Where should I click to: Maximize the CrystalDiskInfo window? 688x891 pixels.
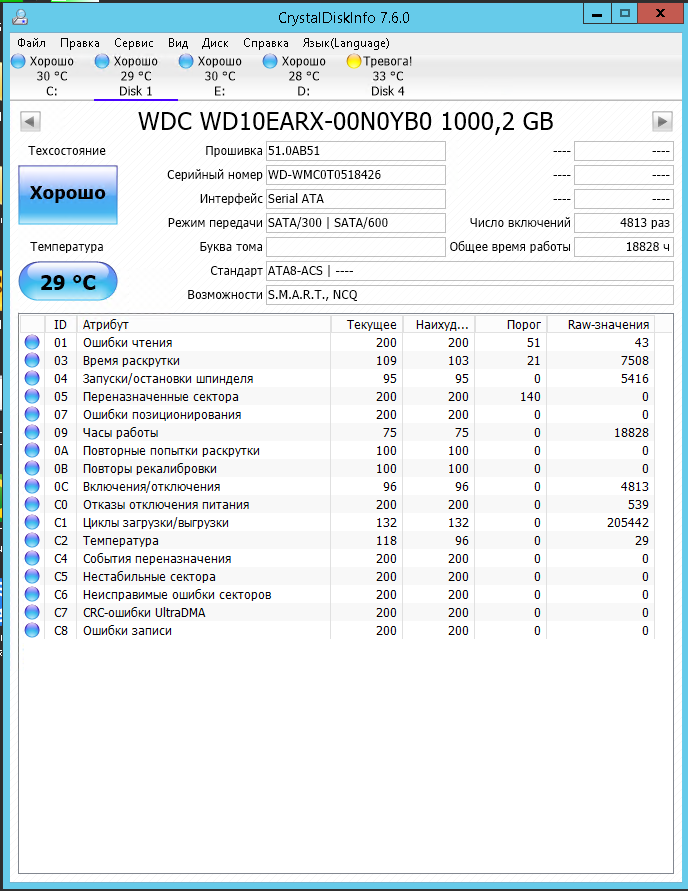tap(624, 14)
